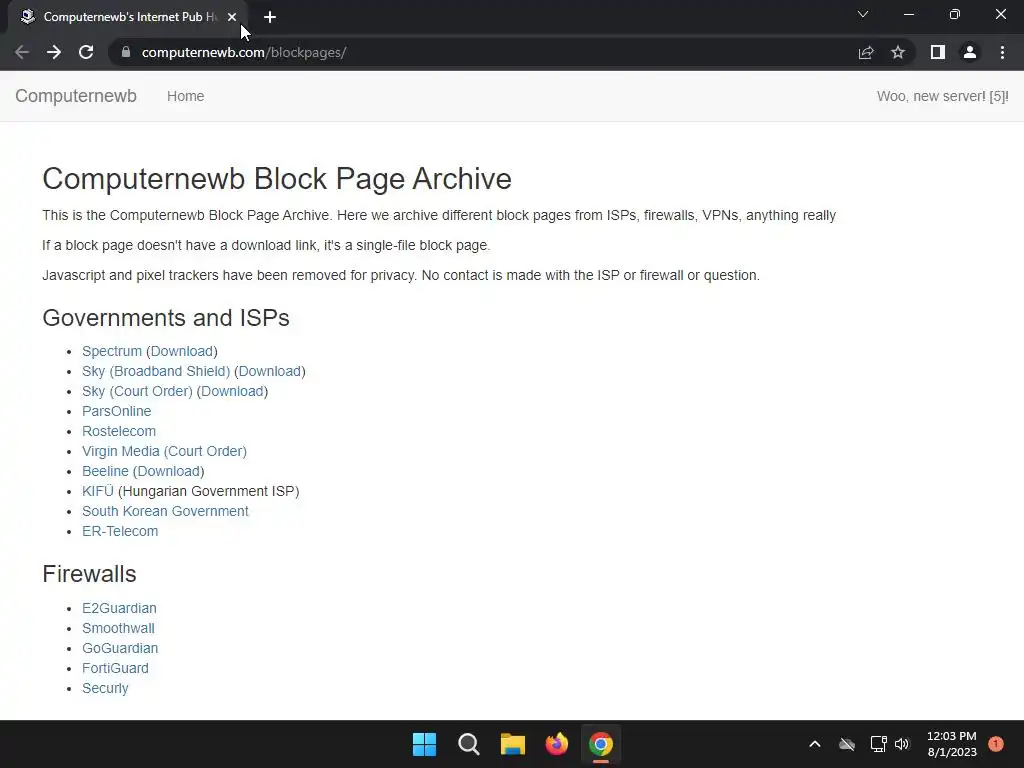Viewport: 1024px width, 768px height.
Task: Open Chrome's three-dot menu
Action: click(x=1002, y=52)
